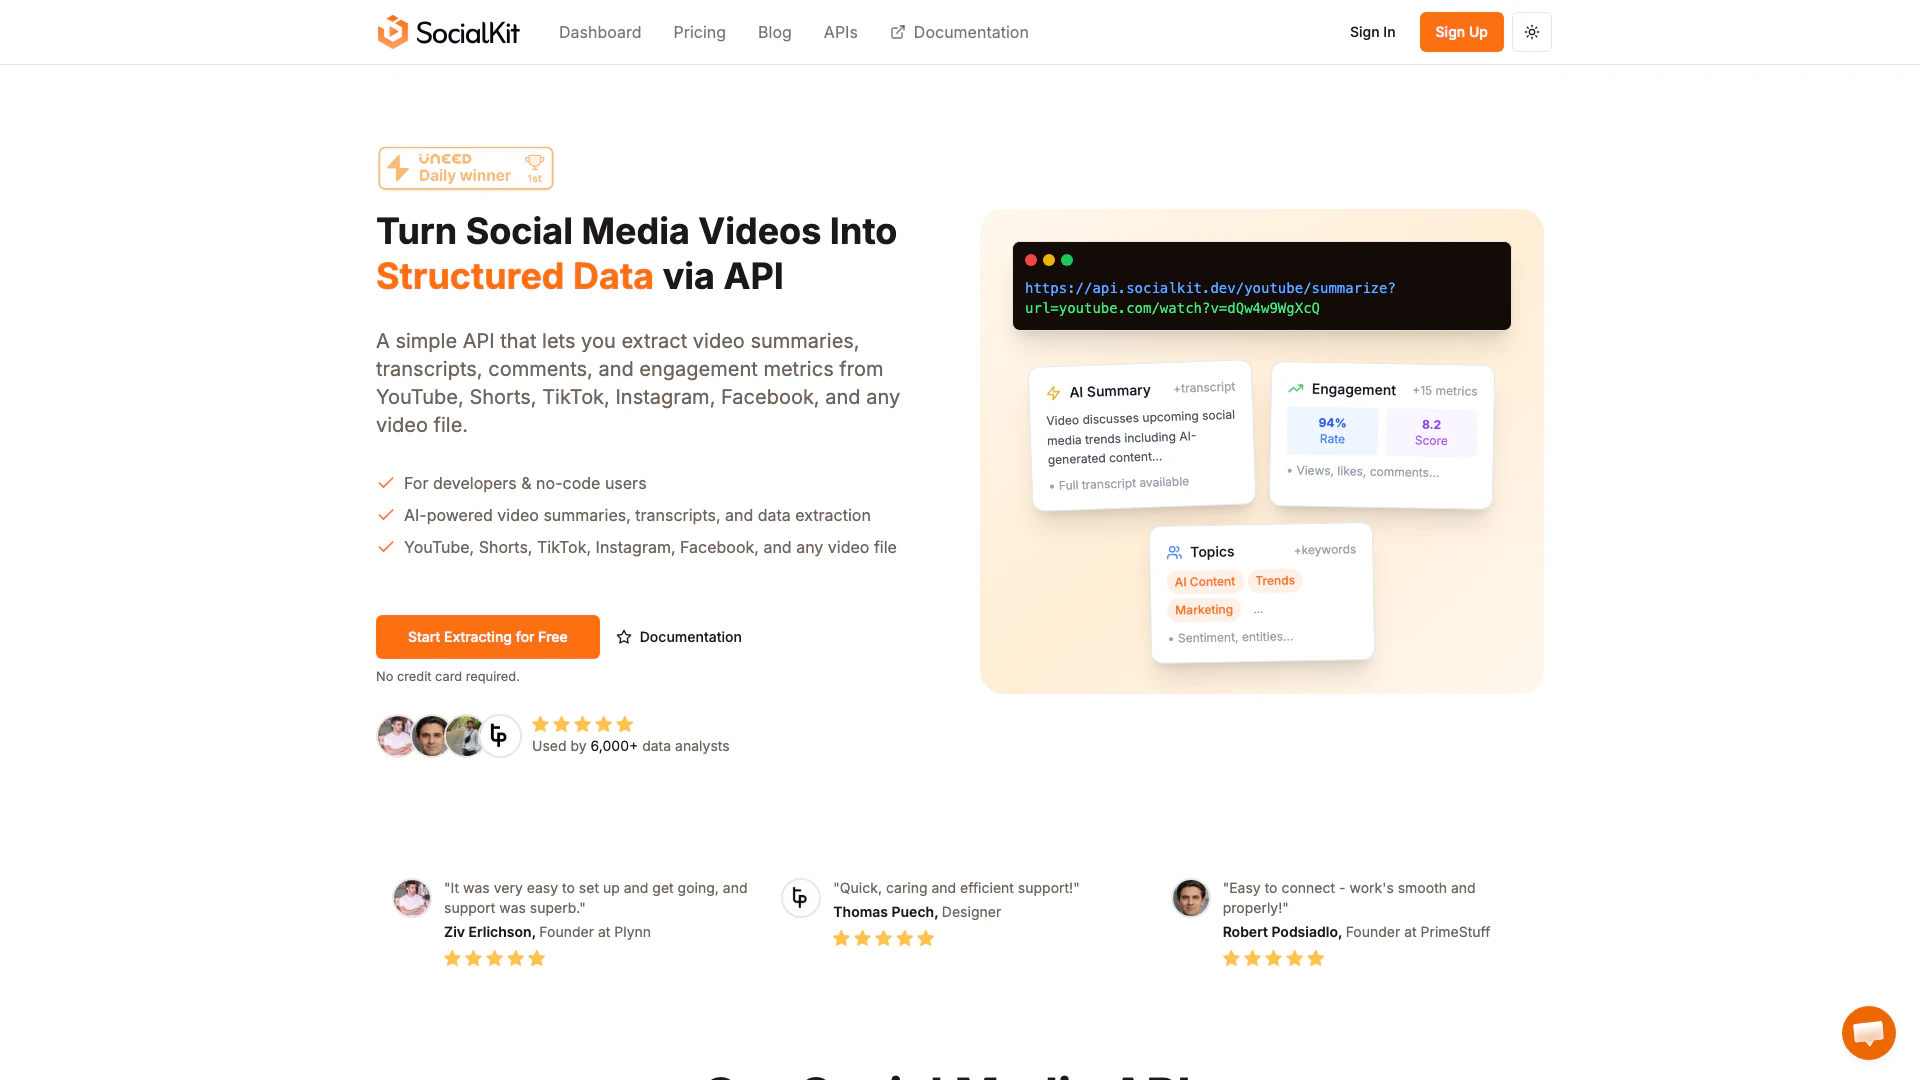
Task: Select the AI Content topic tag
Action: click(1204, 581)
